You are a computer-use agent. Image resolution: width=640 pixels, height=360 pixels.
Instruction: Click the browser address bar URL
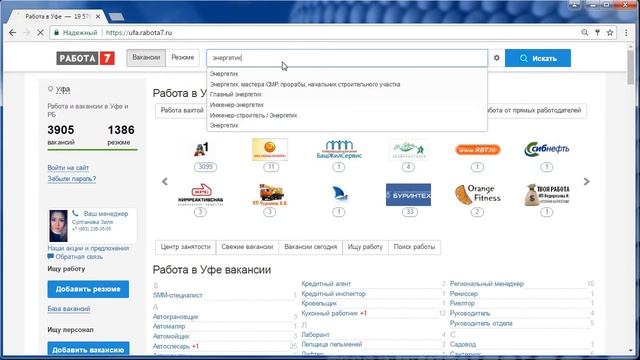[x=139, y=33]
